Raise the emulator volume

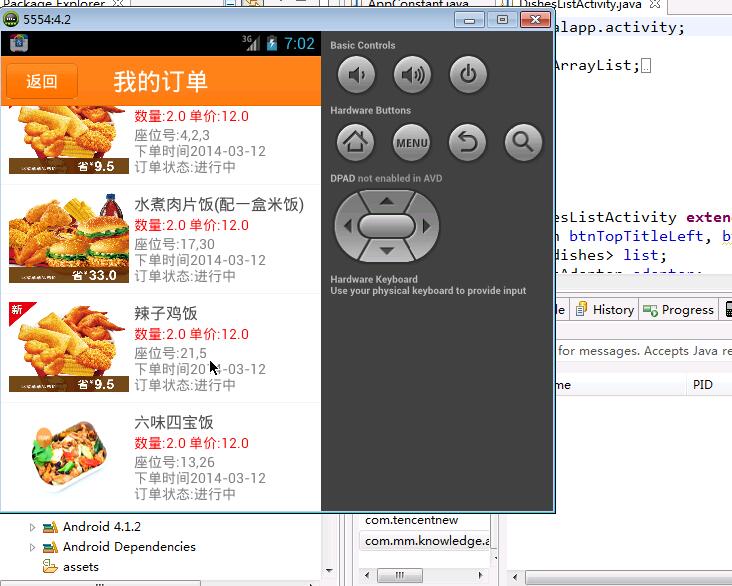click(x=412, y=75)
